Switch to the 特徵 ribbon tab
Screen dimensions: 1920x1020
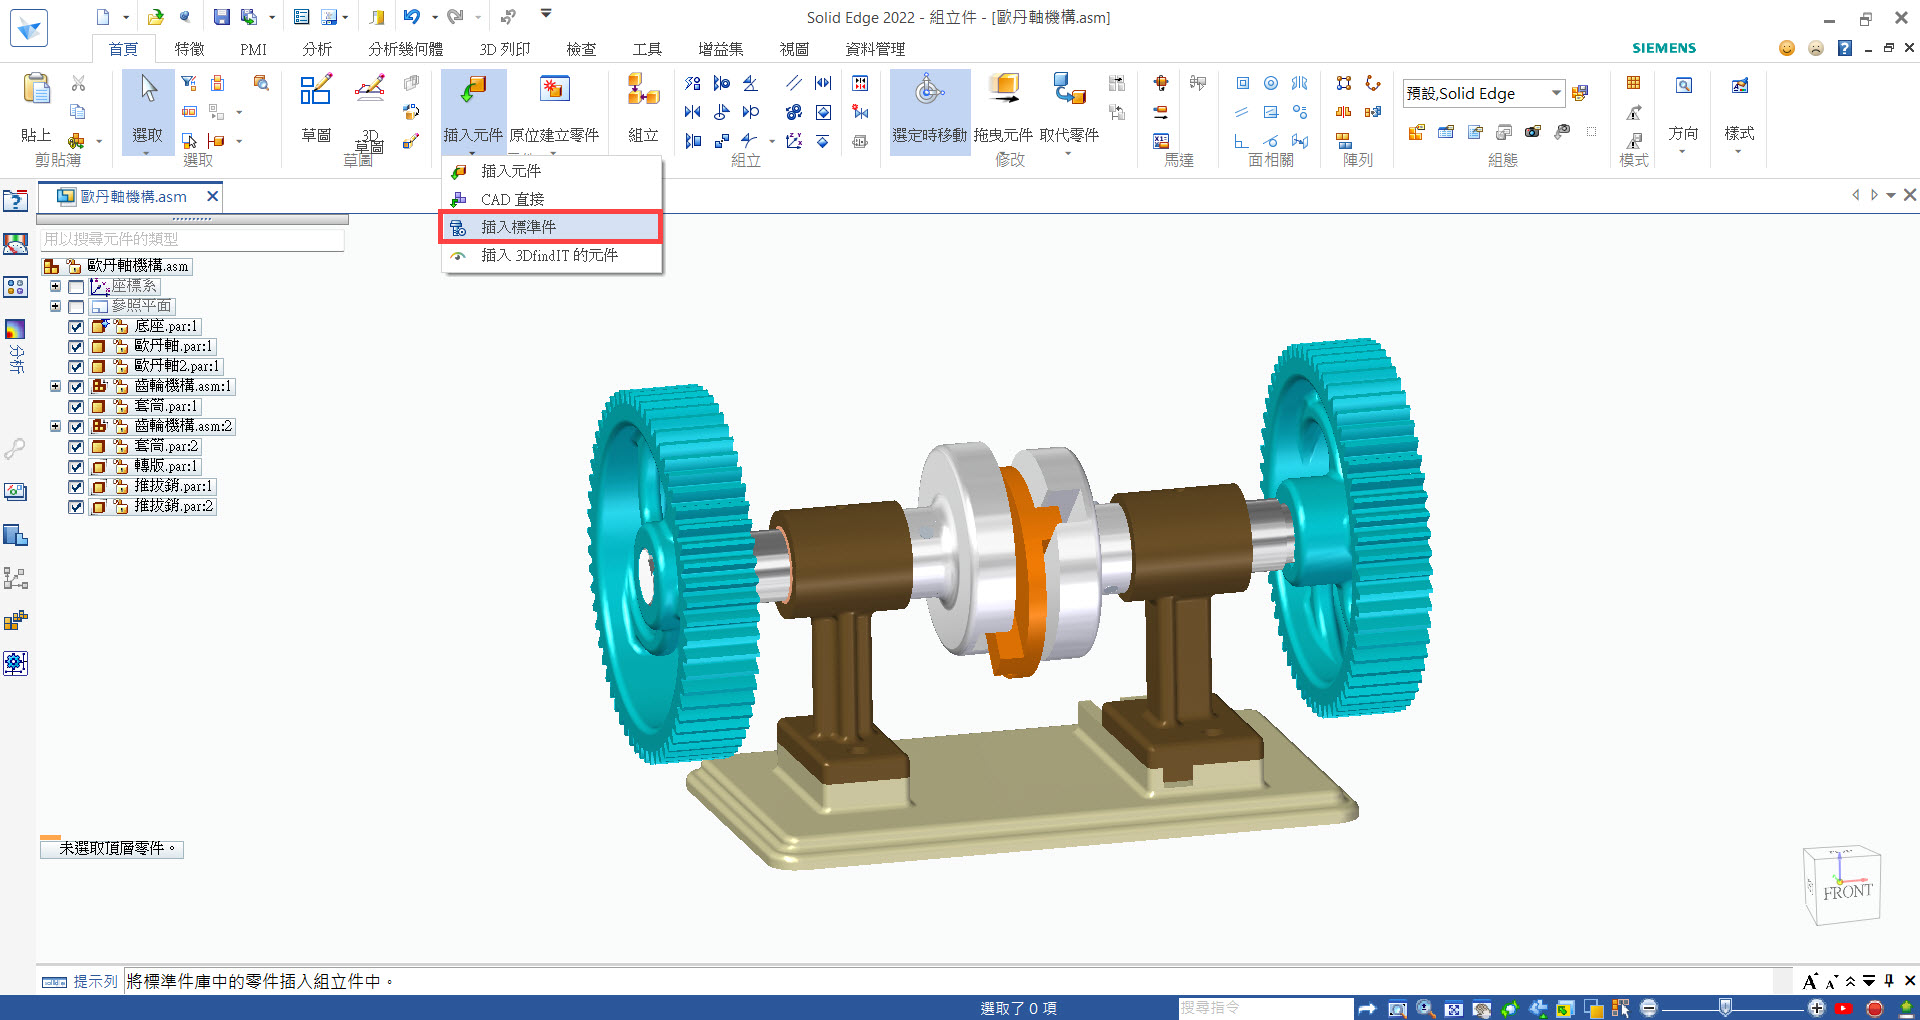coord(189,49)
